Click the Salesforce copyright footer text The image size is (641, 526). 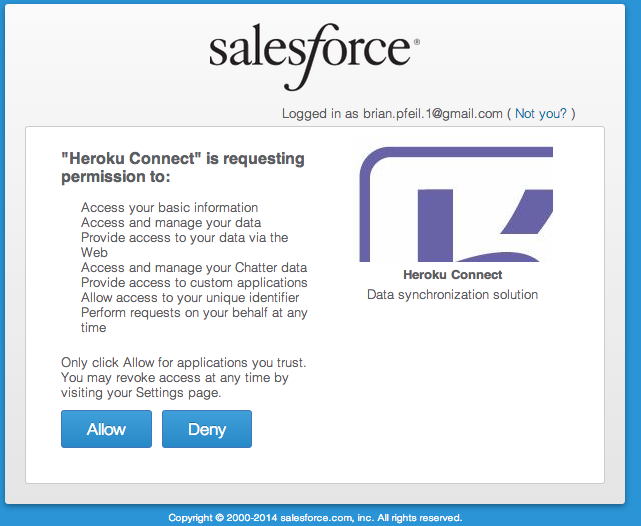pyautogui.click(x=315, y=518)
